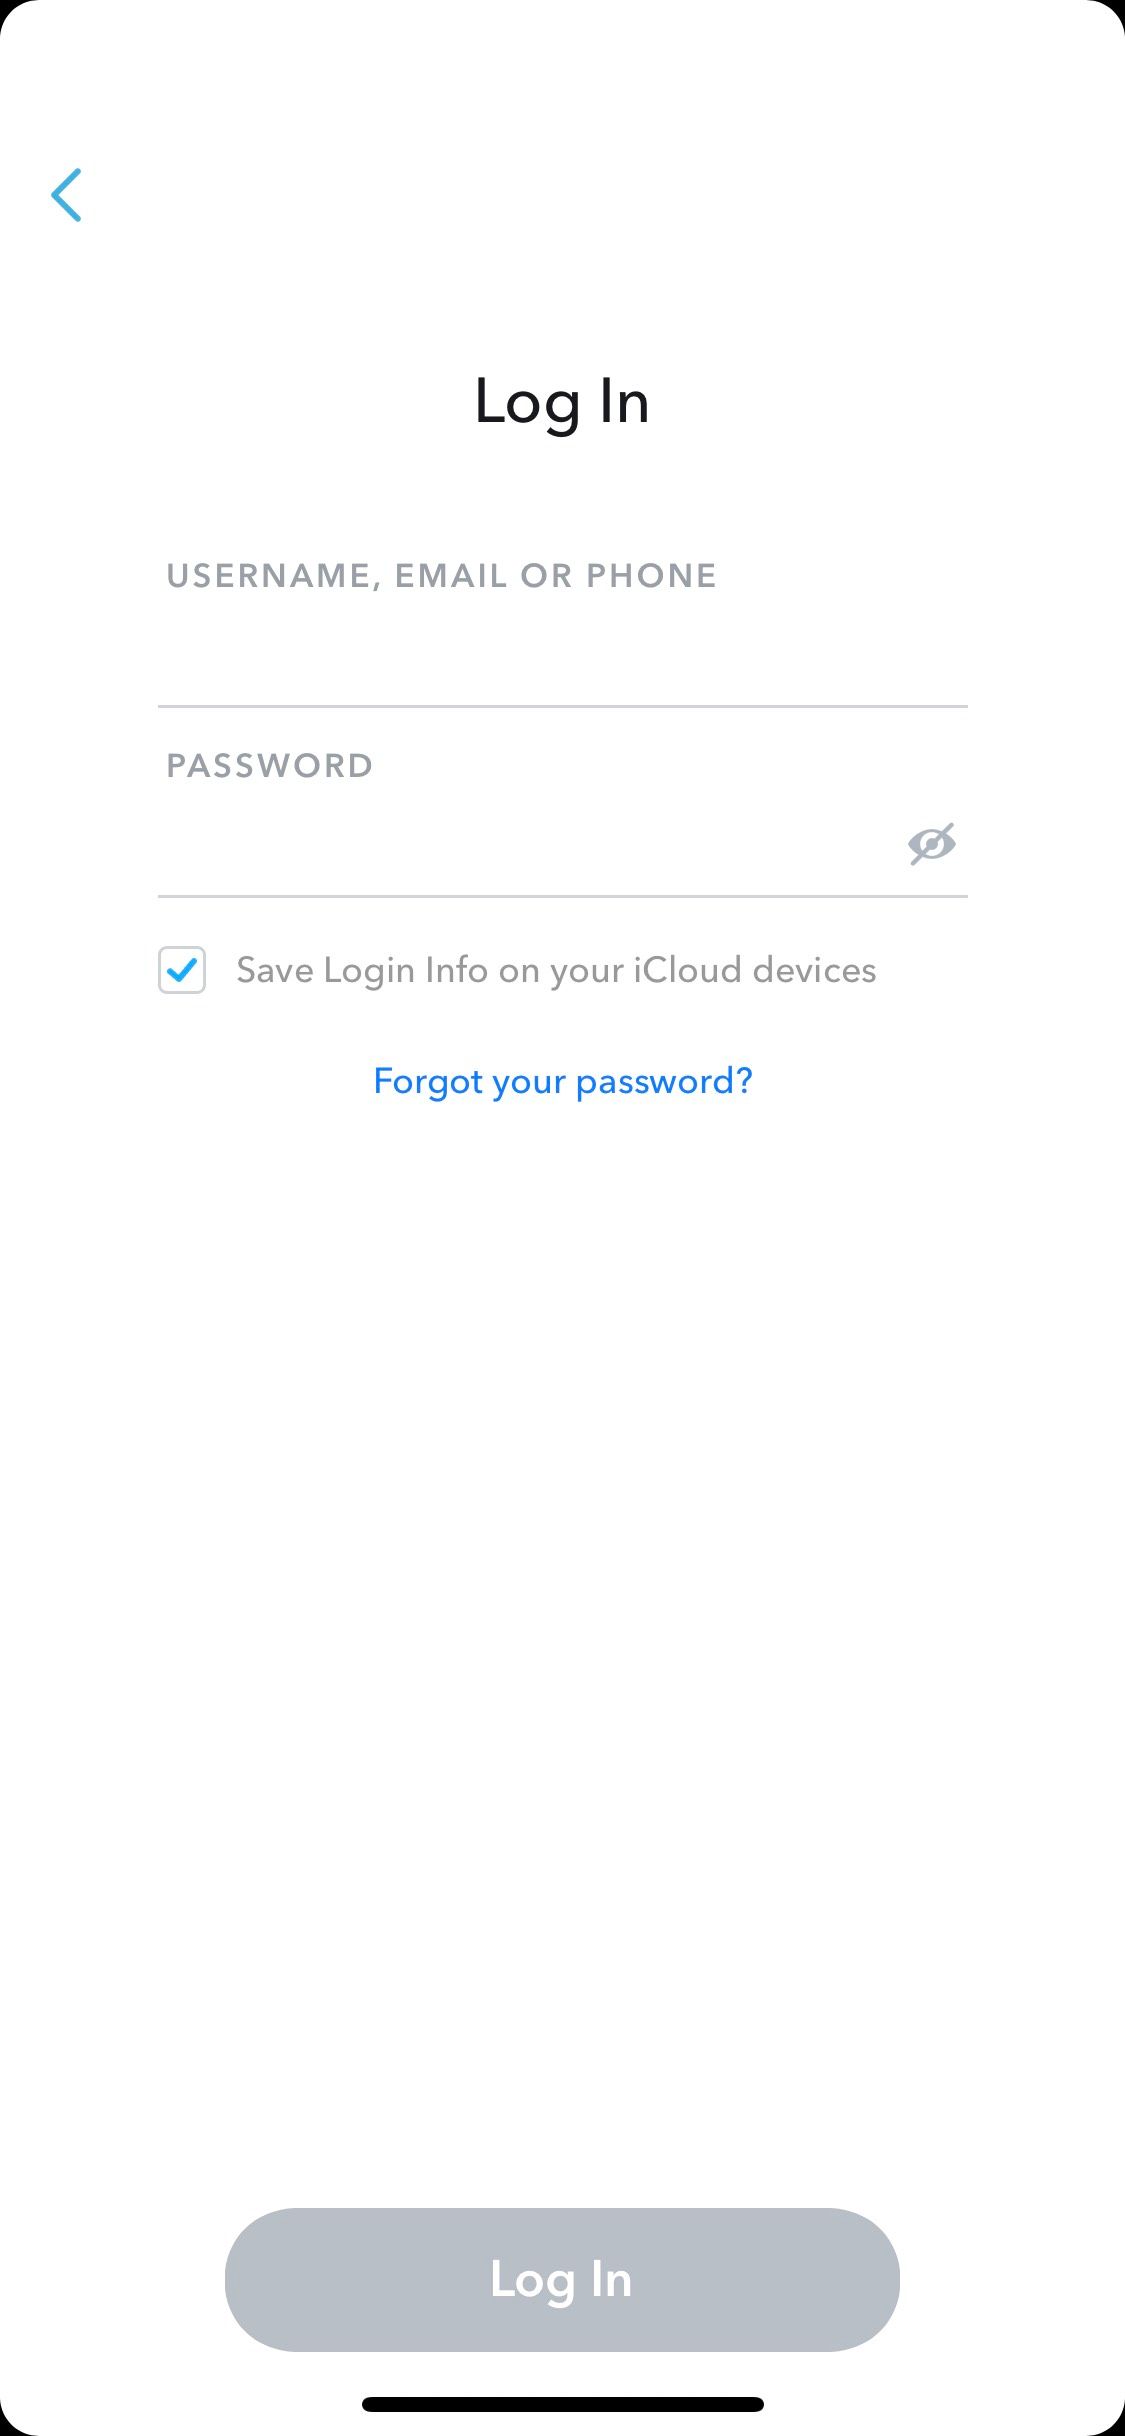Tap the word iCloud in the save option
1125x2436 pixels.
(x=687, y=970)
